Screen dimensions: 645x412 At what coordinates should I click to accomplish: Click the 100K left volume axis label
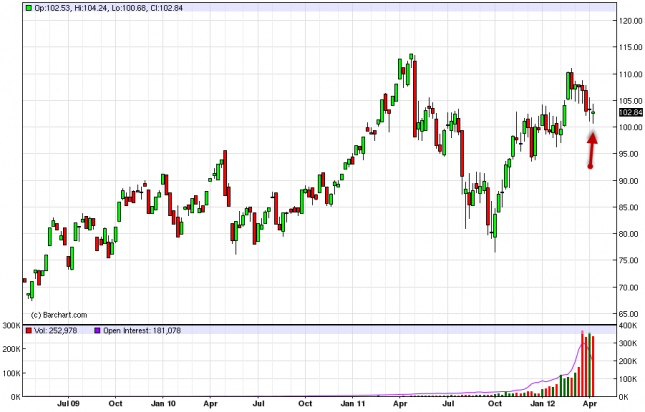pyautogui.click(x=12, y=373)
